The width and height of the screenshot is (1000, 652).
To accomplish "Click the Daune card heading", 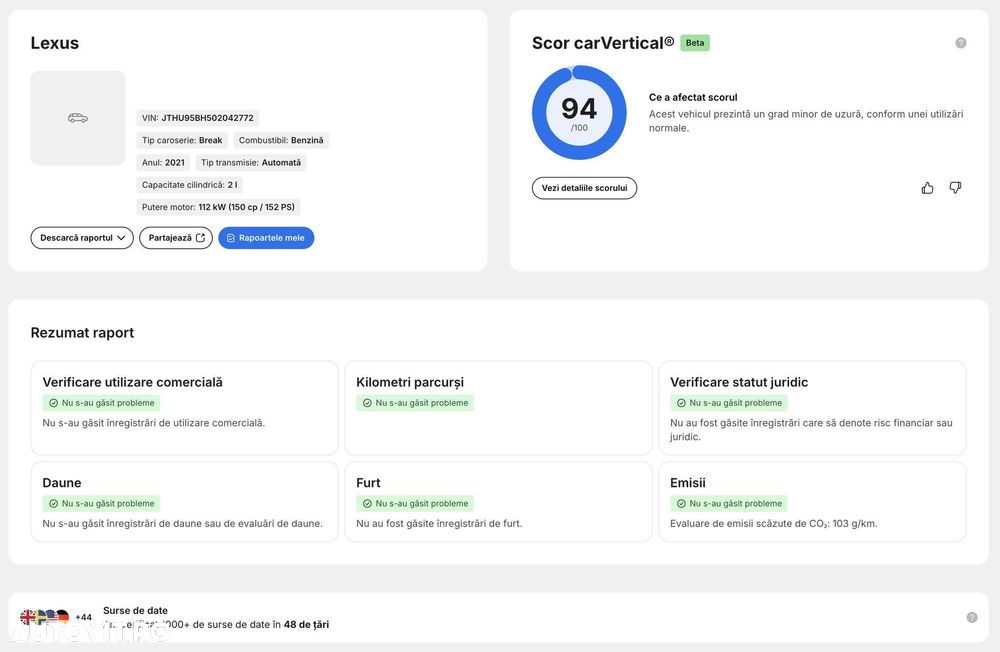I will [x=62, y=483].
